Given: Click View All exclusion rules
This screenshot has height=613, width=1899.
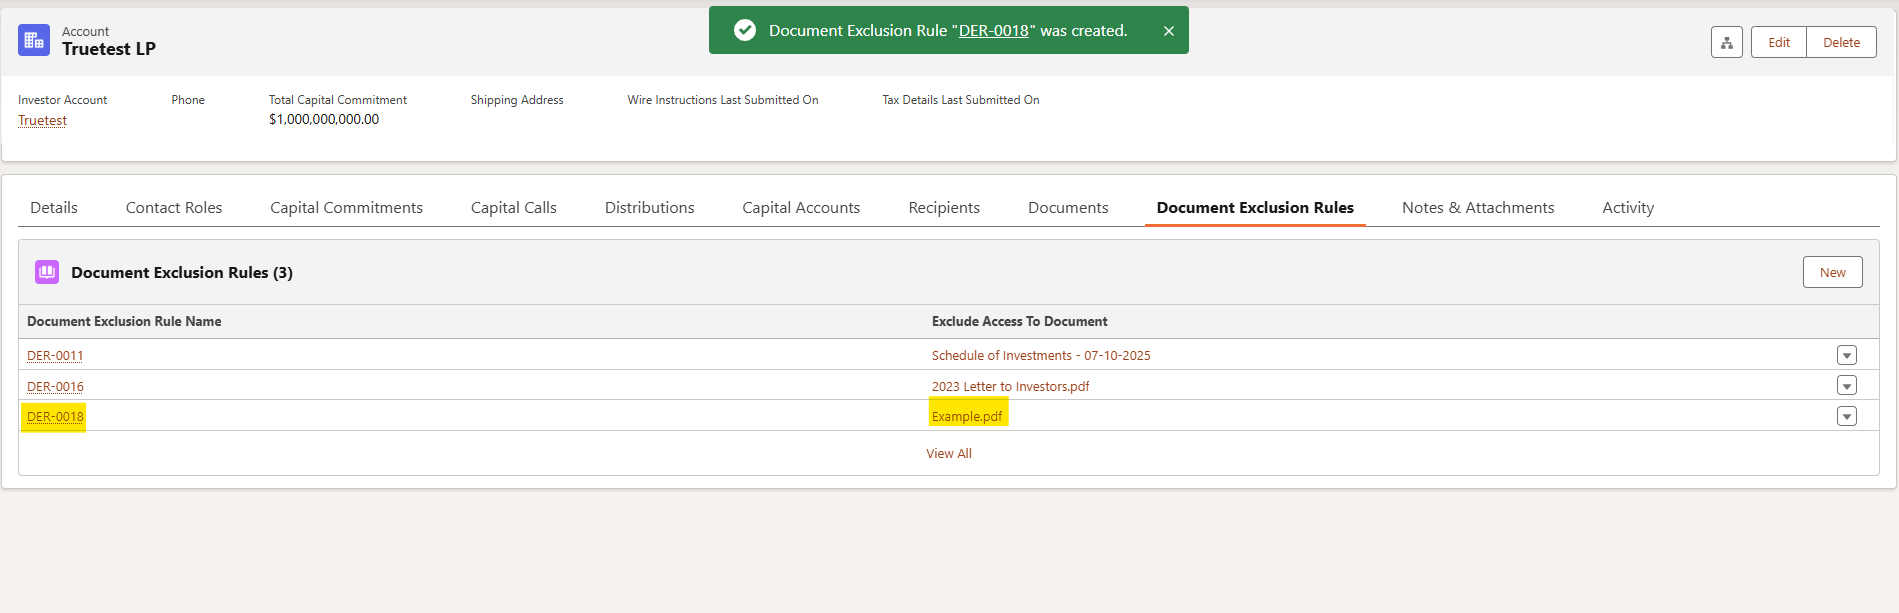Looking at the screenshot, I should [949, 453].
